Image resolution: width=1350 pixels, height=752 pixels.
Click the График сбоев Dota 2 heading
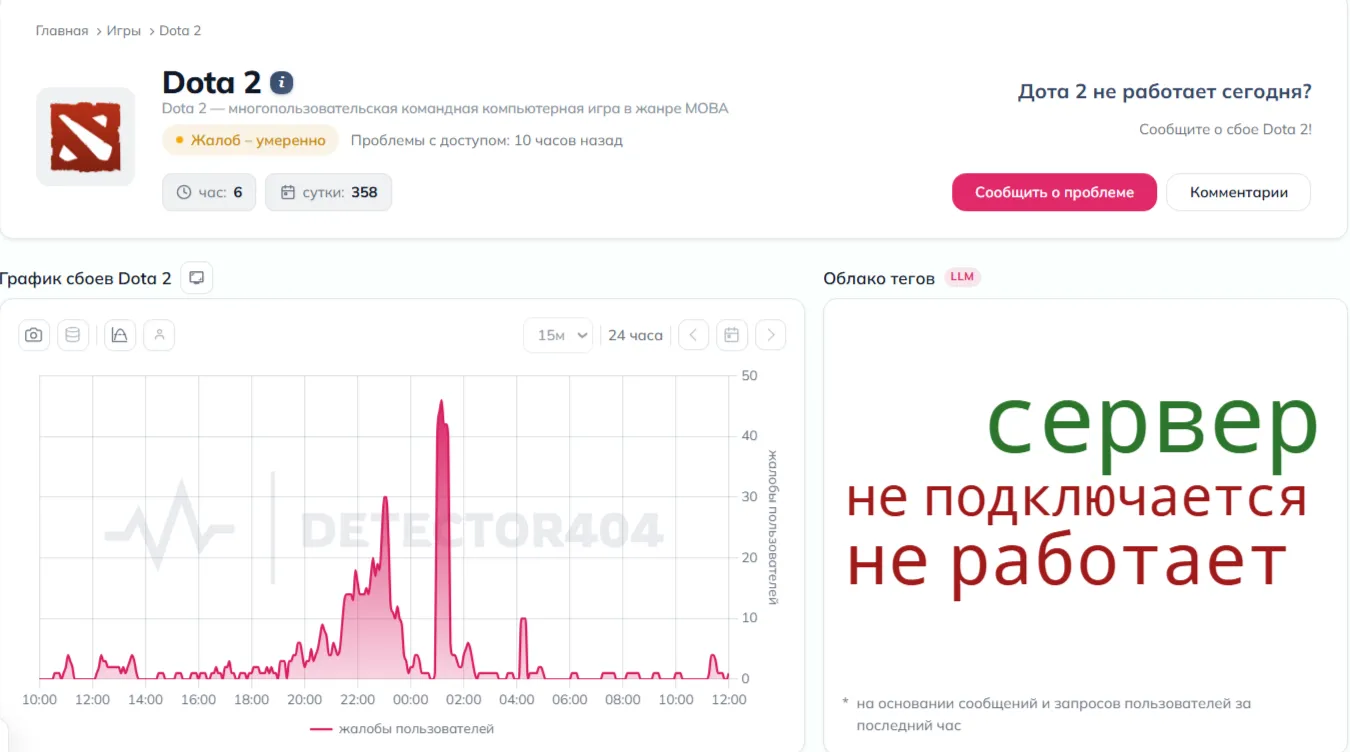pos(86,278)
